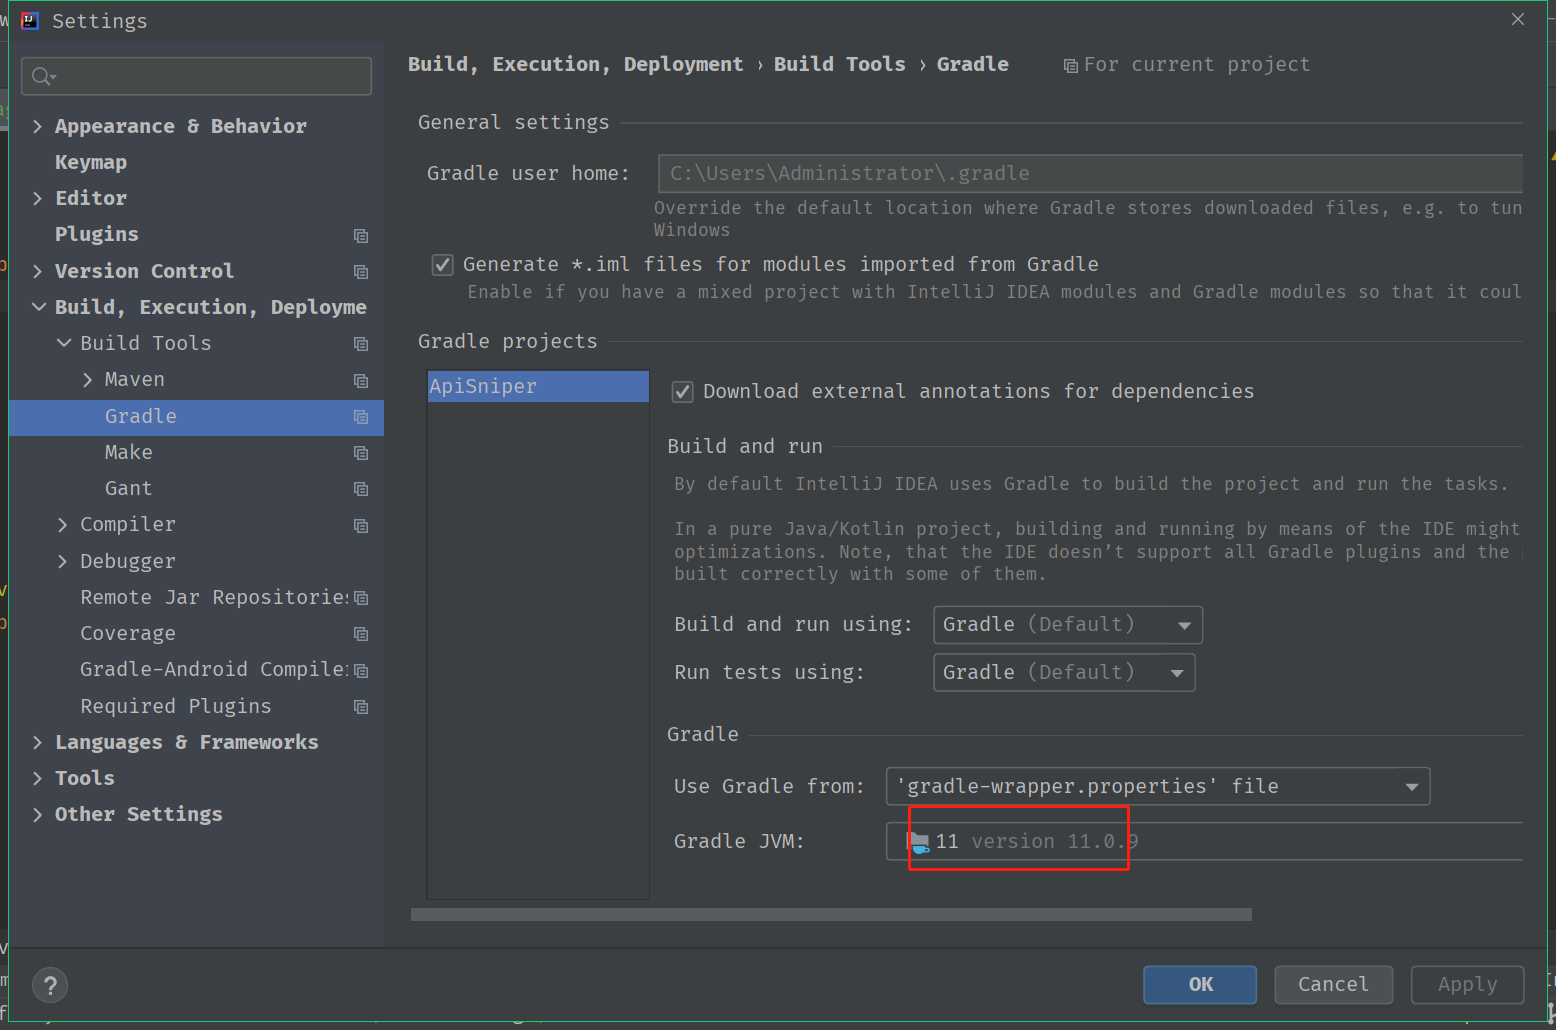Click Build, Execution, Deployment in the breadcrumb
The image size is (1556, 1030).
(576, 64)
